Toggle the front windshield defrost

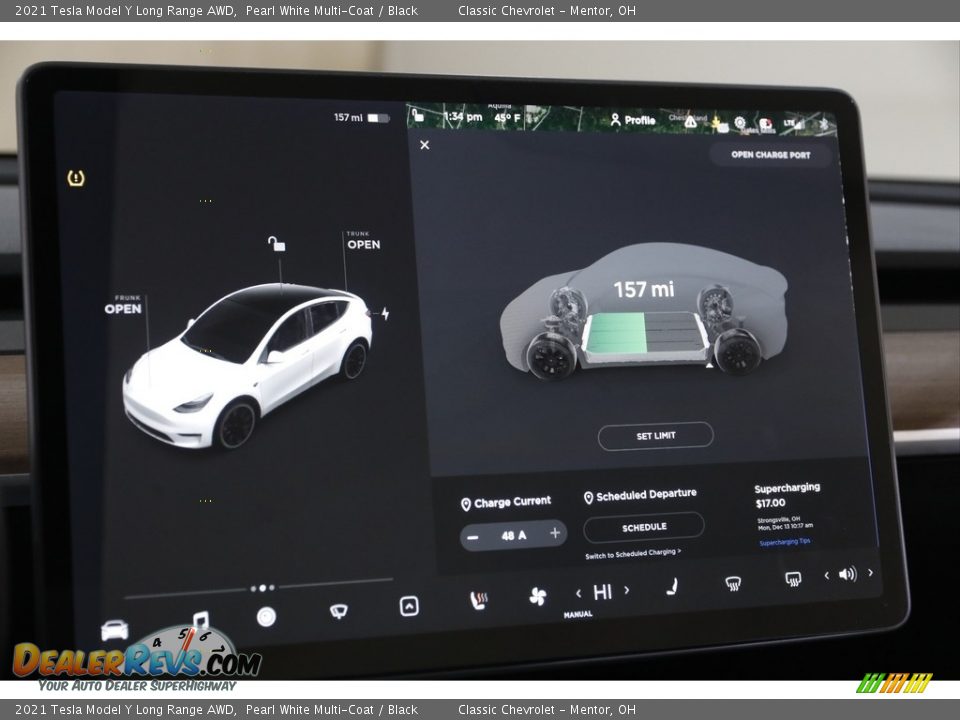coord(733,582)
